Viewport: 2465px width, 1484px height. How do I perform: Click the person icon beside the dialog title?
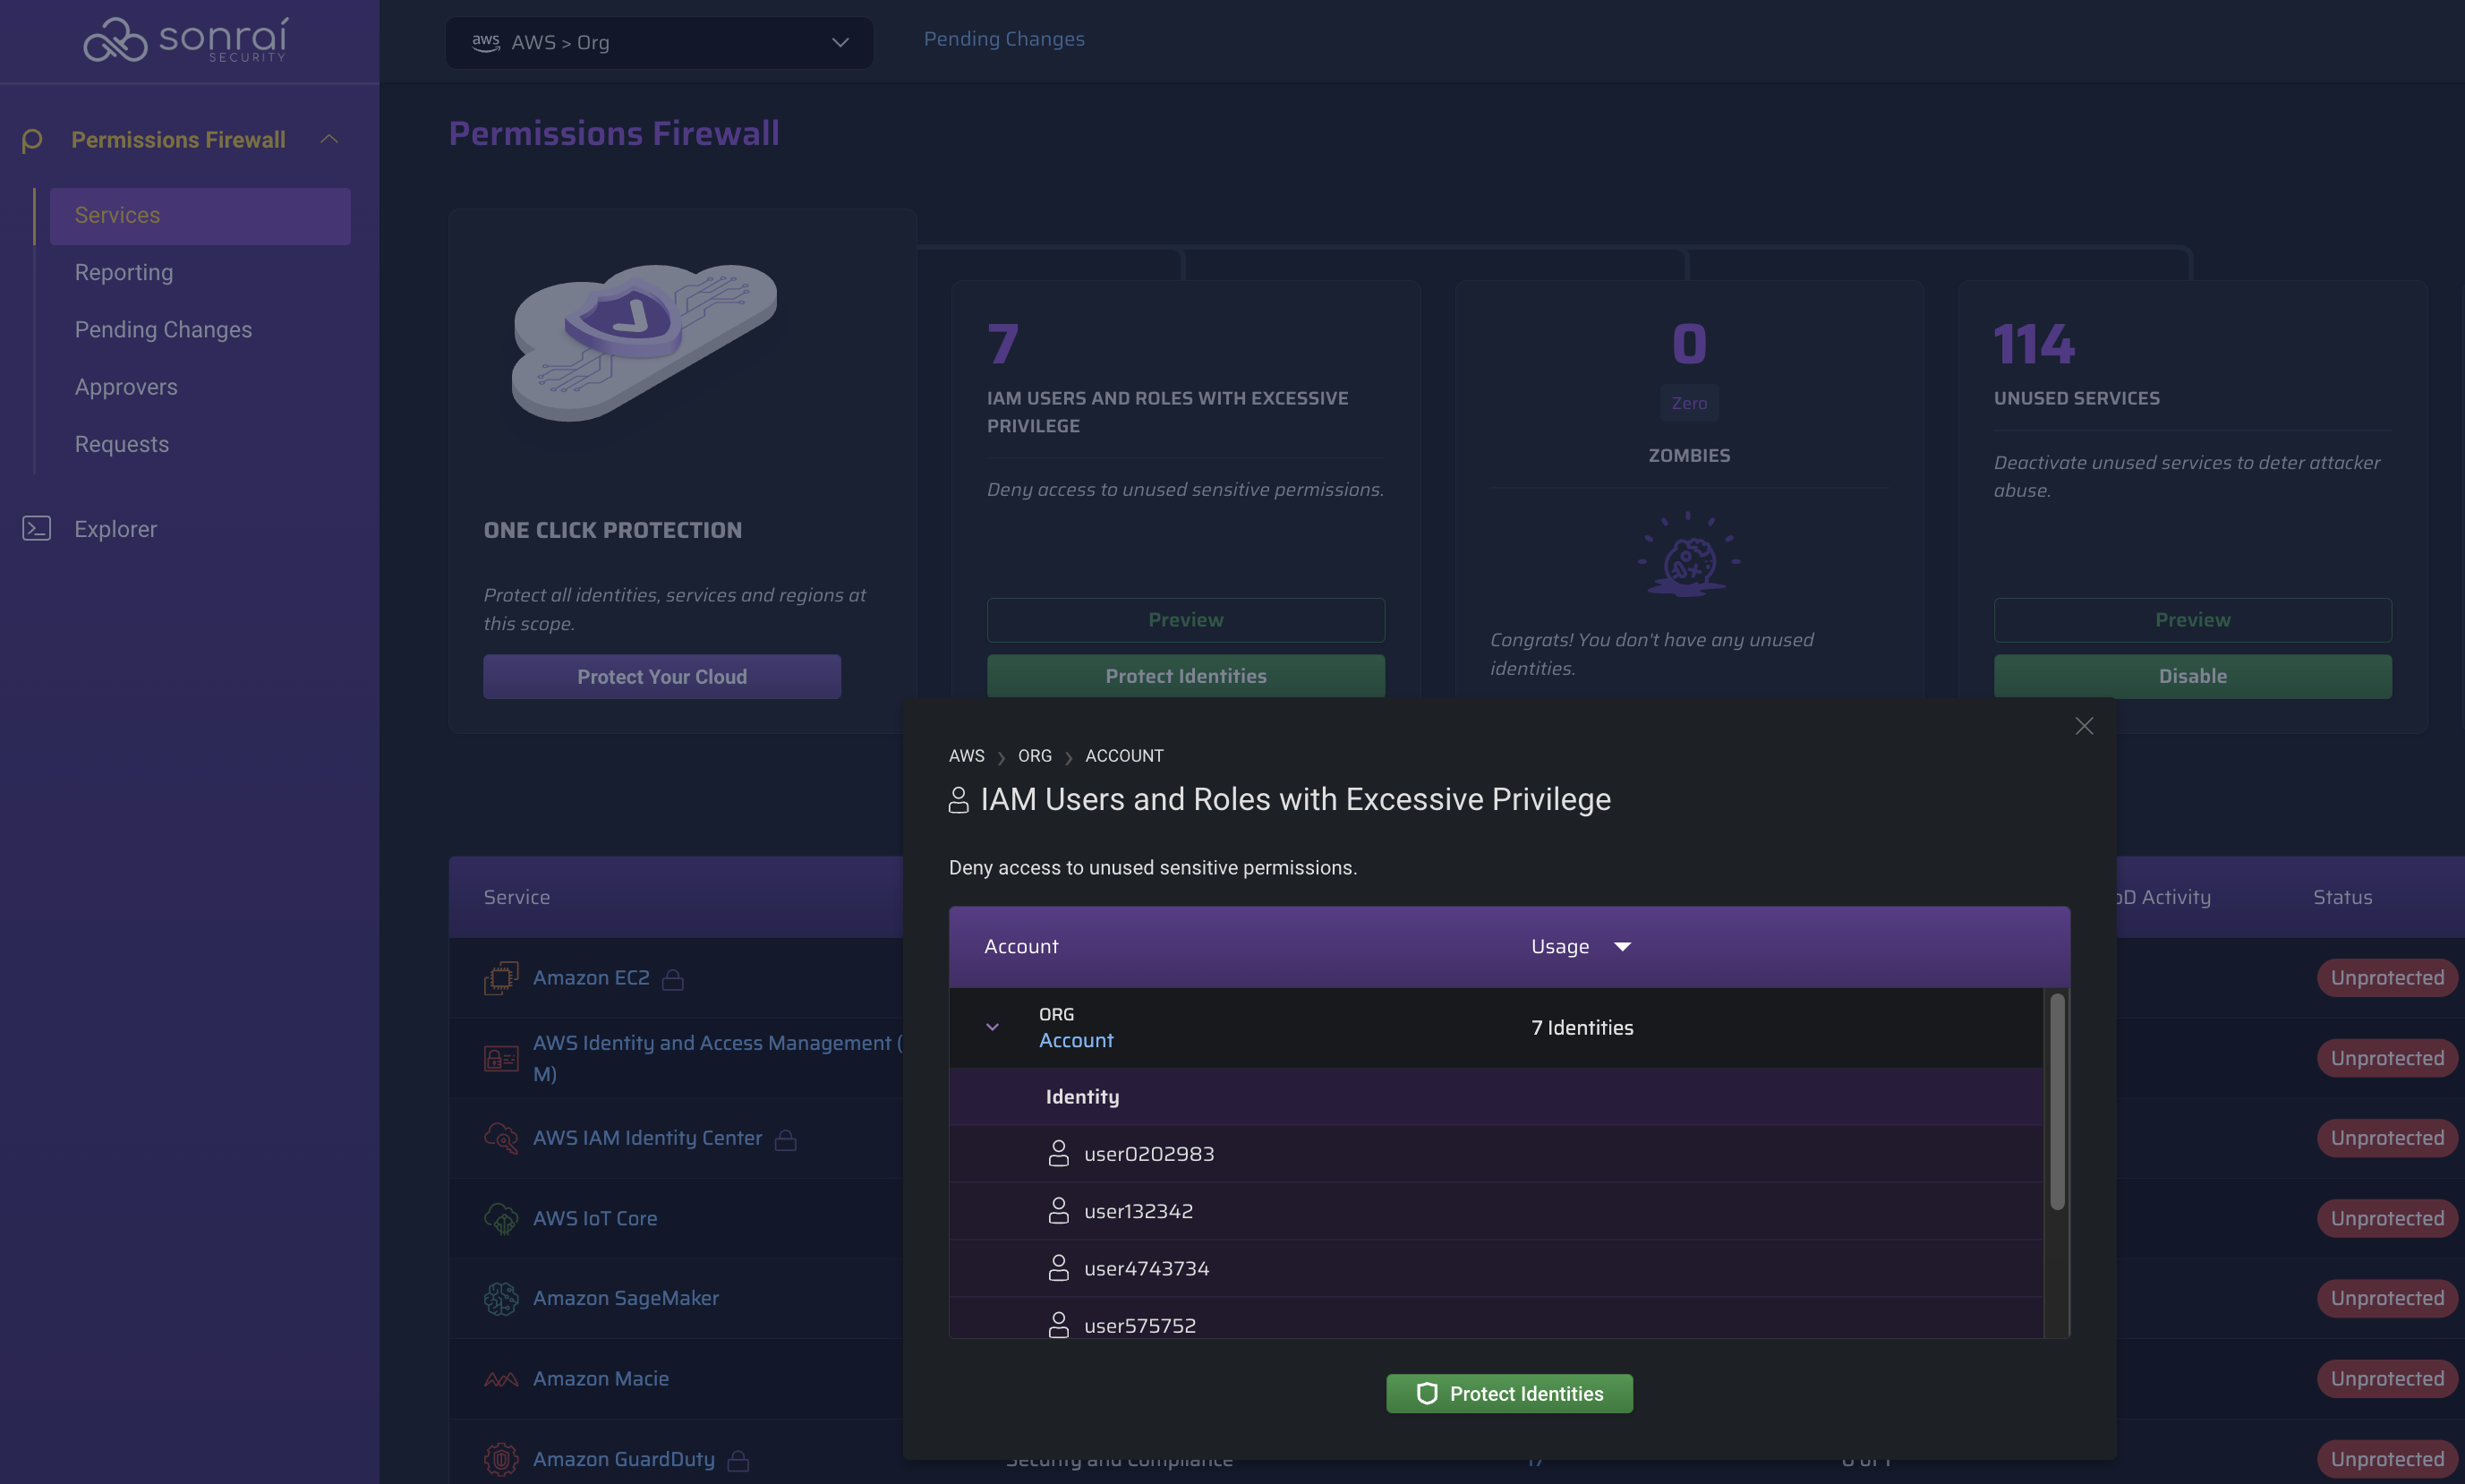click(958, 800)
